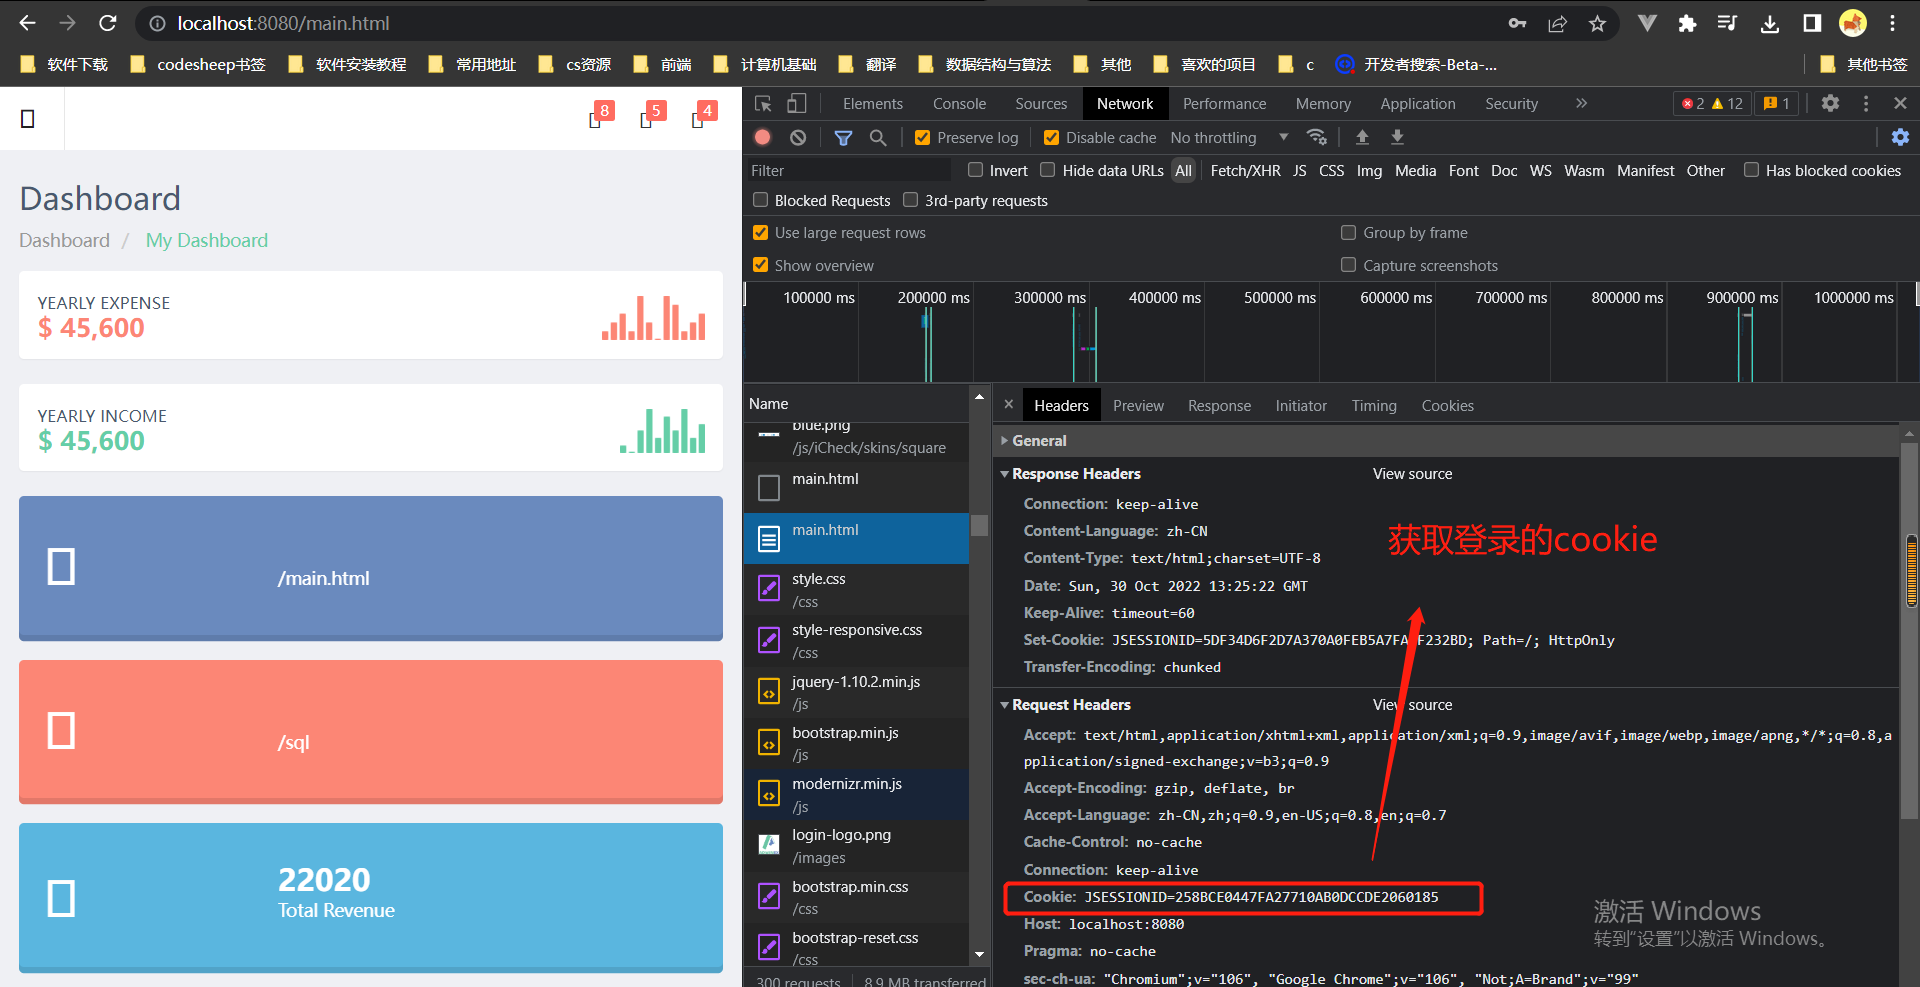Stop recording network log (red record button)
Screen dimensions: 1920x987
point(763,137)
